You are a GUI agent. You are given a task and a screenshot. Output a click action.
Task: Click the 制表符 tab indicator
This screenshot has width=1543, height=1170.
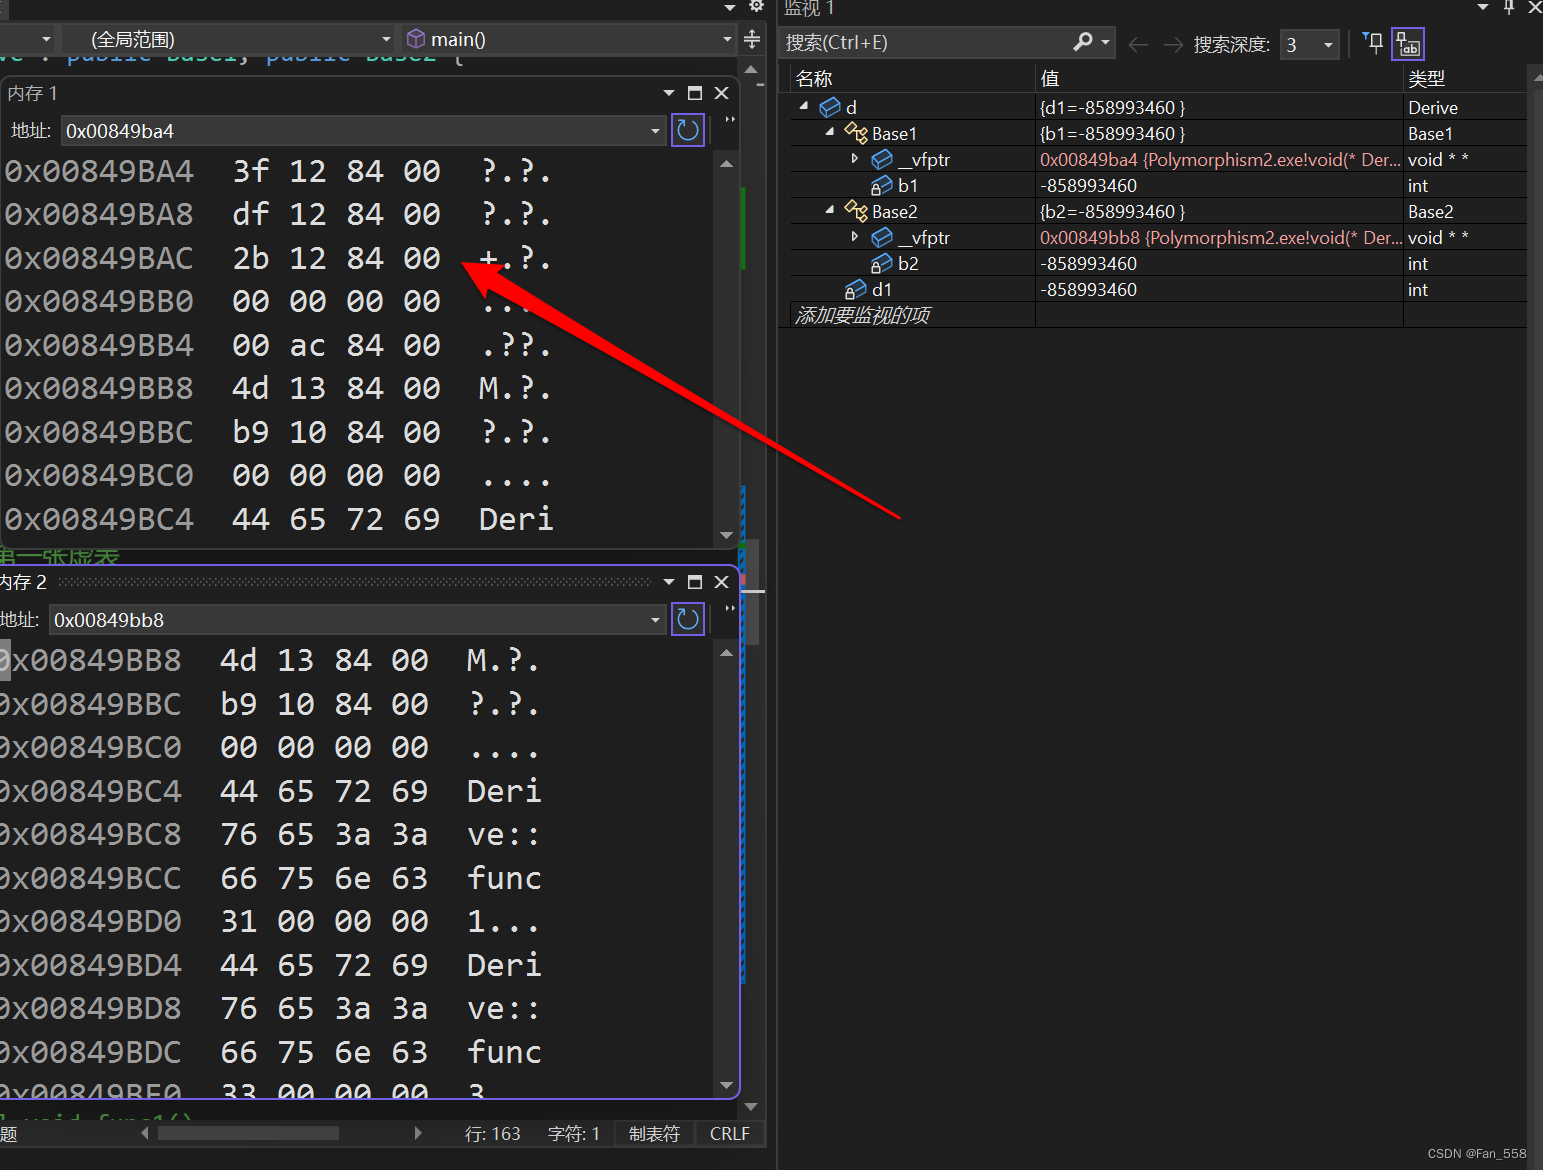point(654,1134)
